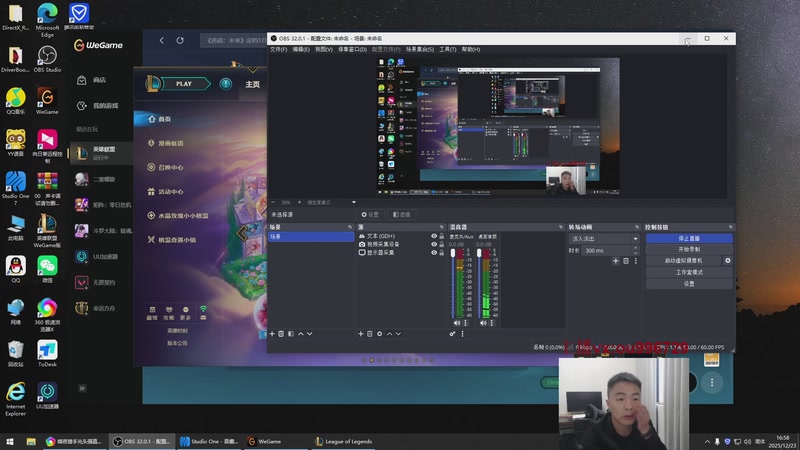Click 停止直播 stop streaming button
This screenshot has width=800, height=450.
[689, 238]
